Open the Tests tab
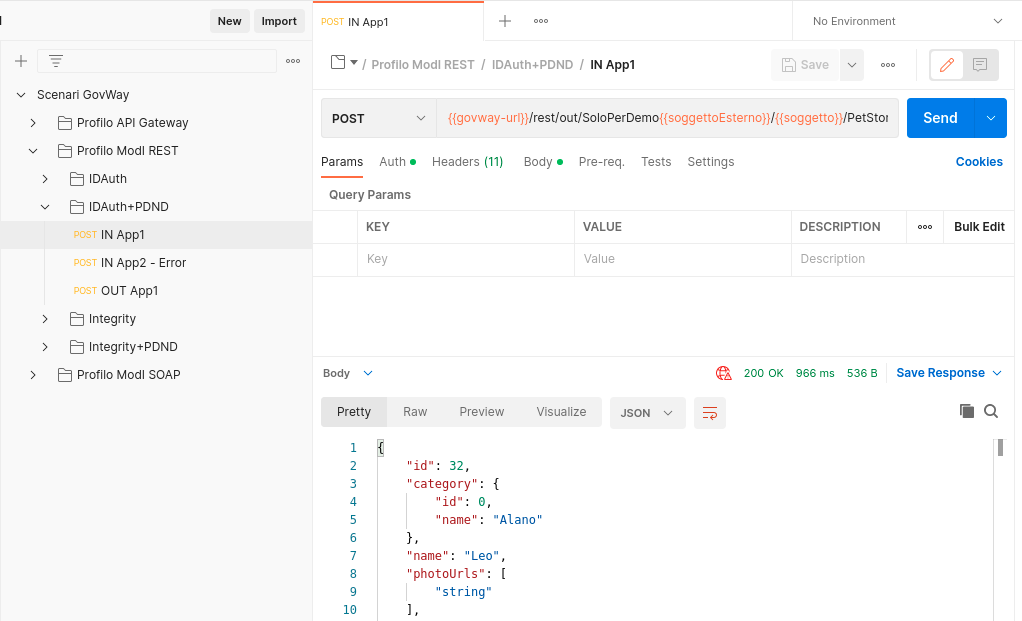The image size is (1022, 621). (x=656, y=162)
